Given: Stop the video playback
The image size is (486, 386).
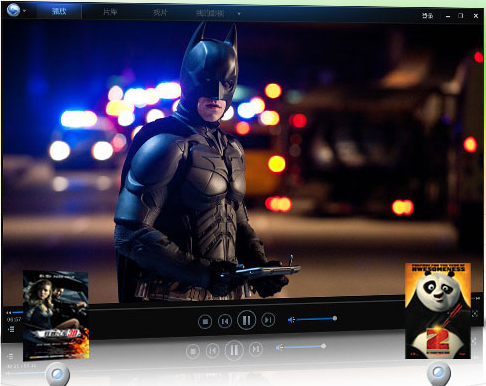Looking at the screenshot, I should [205, 322].
